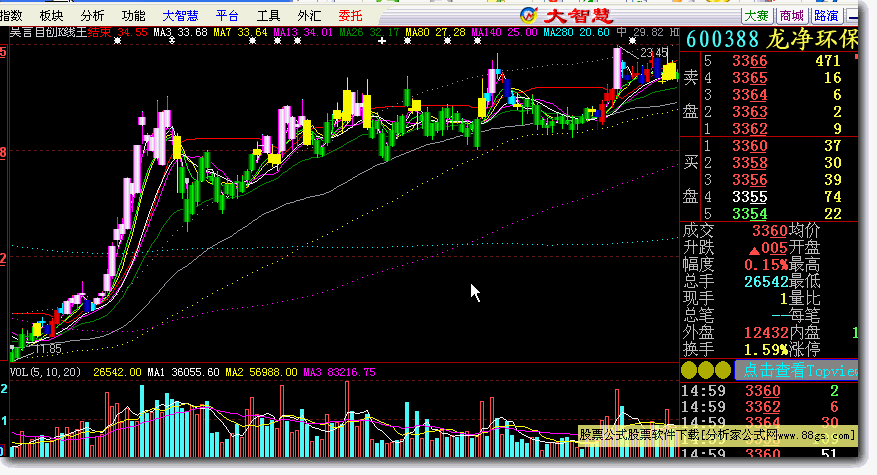877x475 pixels.
Task: Click sell level 3 price 3364
Action: (749, 95)
